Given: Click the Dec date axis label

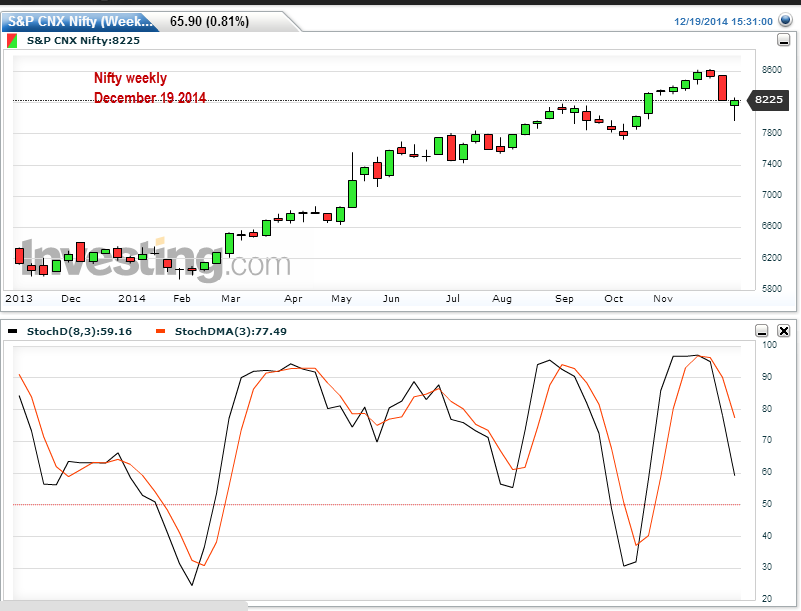Looking at the screenshot, I should (71, 299).
